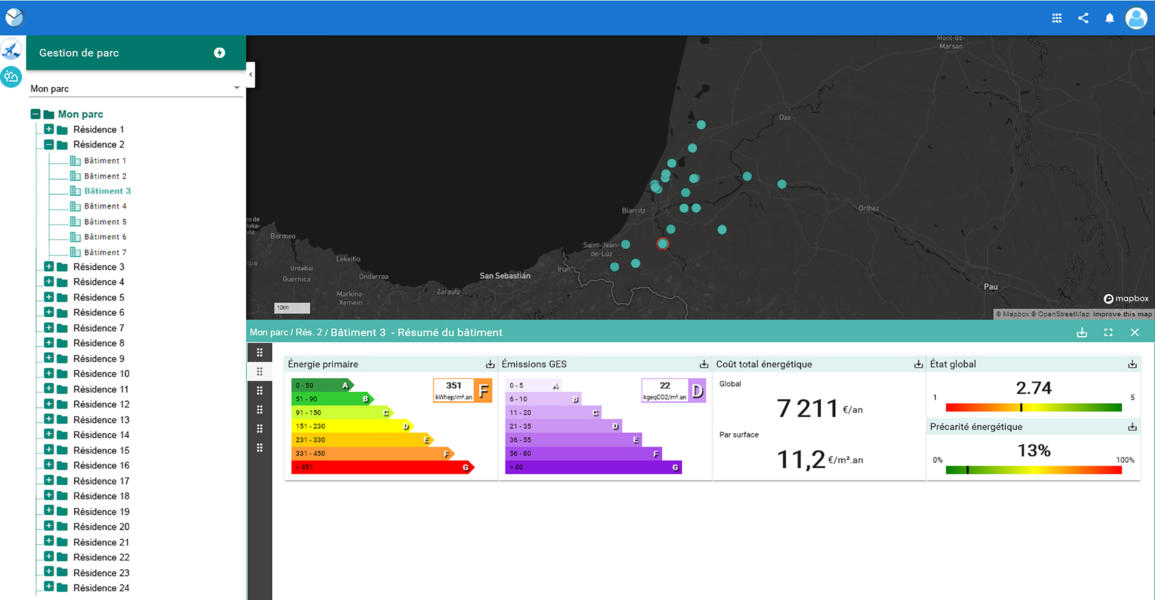Click the red G energy class bar
Screen dimensions: 1155x600
point(382,467)
